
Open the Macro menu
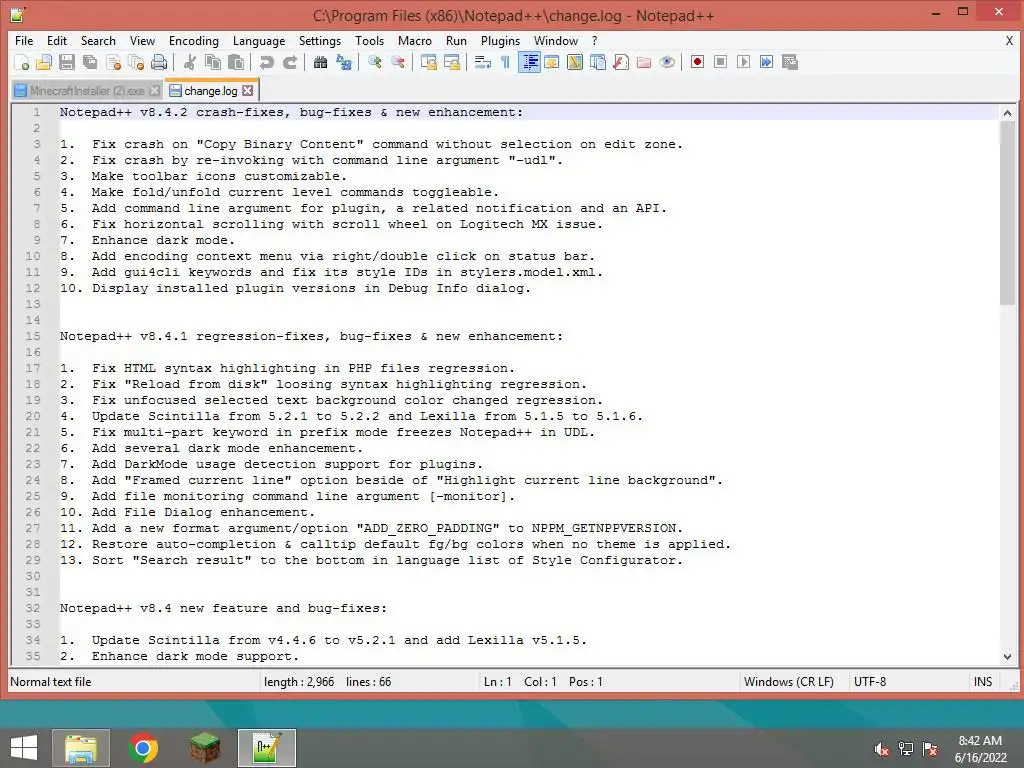(x=415, y=40)
